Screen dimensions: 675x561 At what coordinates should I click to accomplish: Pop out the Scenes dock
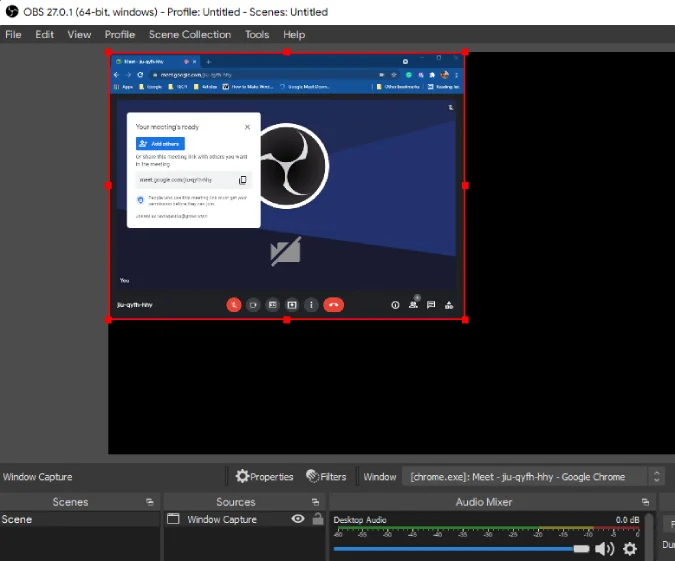(149, 502)
